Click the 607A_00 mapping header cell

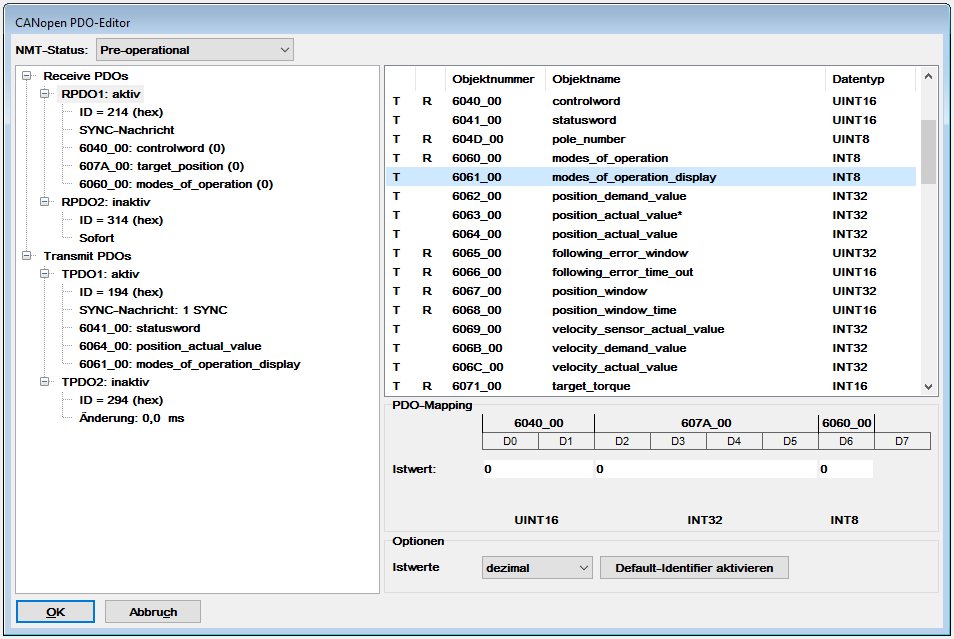pyautogui.click(x=706, y=423)
